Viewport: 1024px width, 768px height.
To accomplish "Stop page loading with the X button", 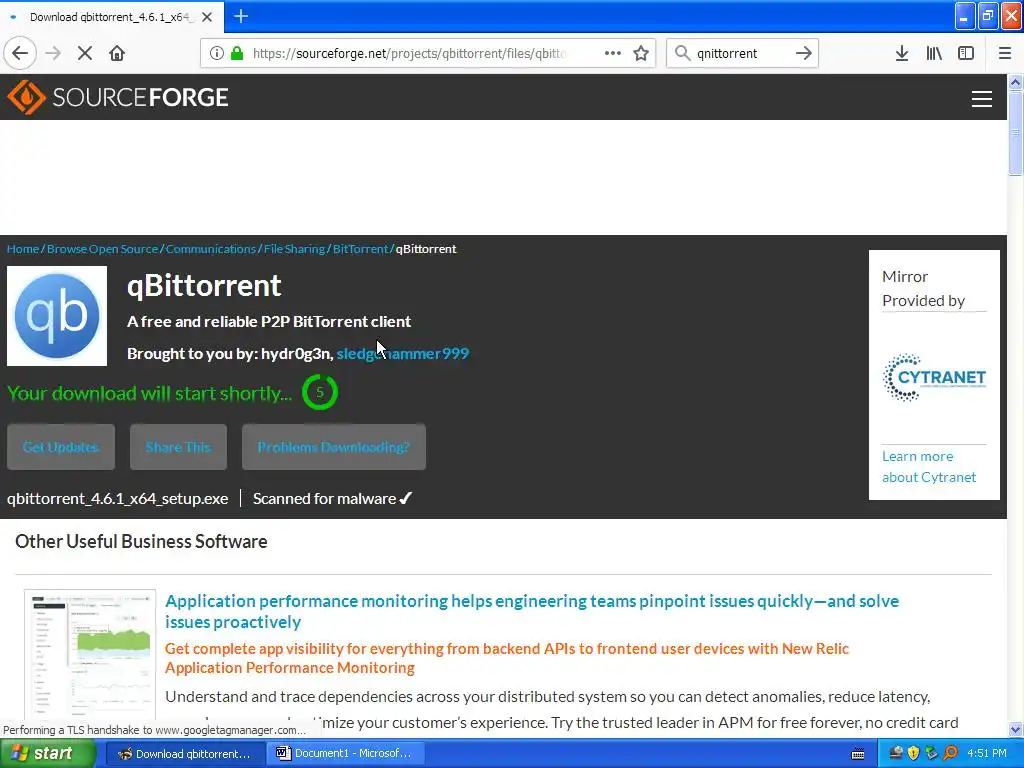I will (x=84, y=53).
